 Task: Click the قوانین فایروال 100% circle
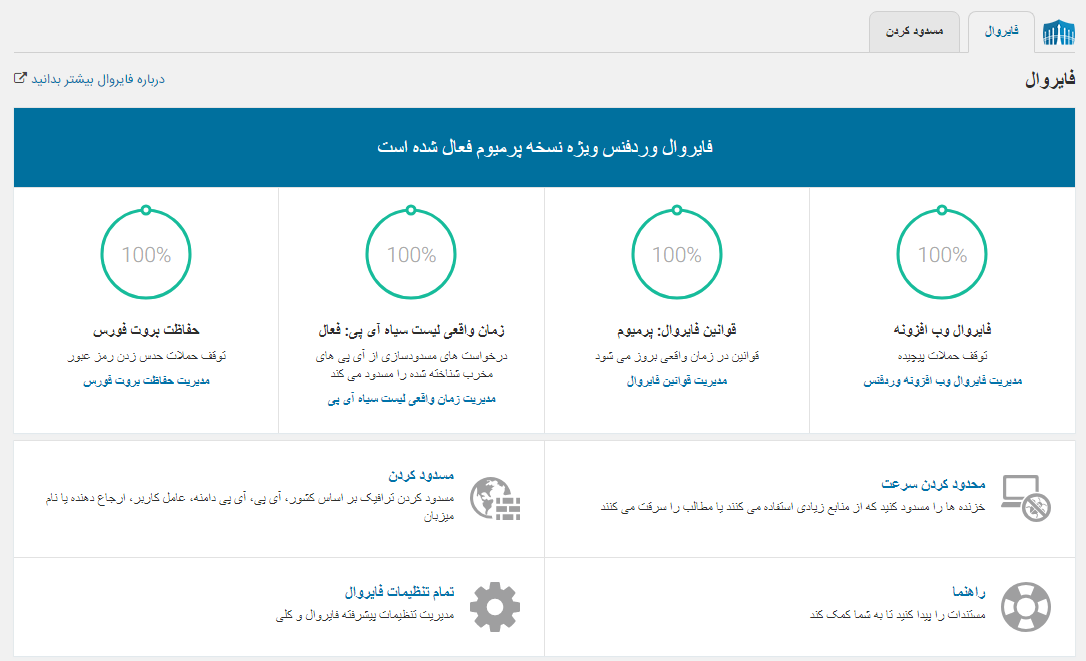[x=677, y=254]
